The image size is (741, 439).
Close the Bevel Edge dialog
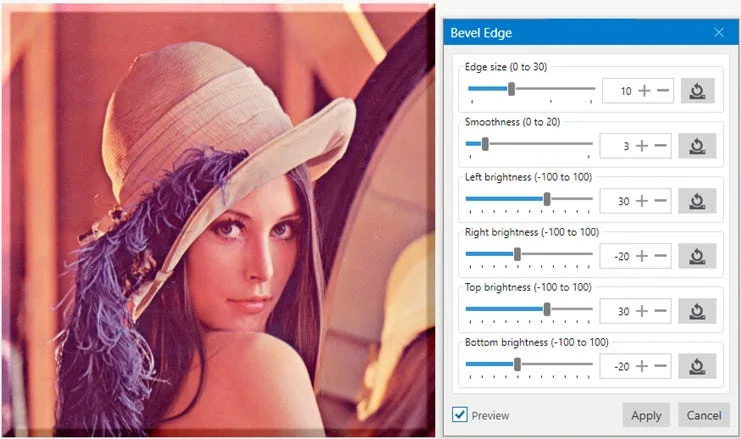click(719, 33)
